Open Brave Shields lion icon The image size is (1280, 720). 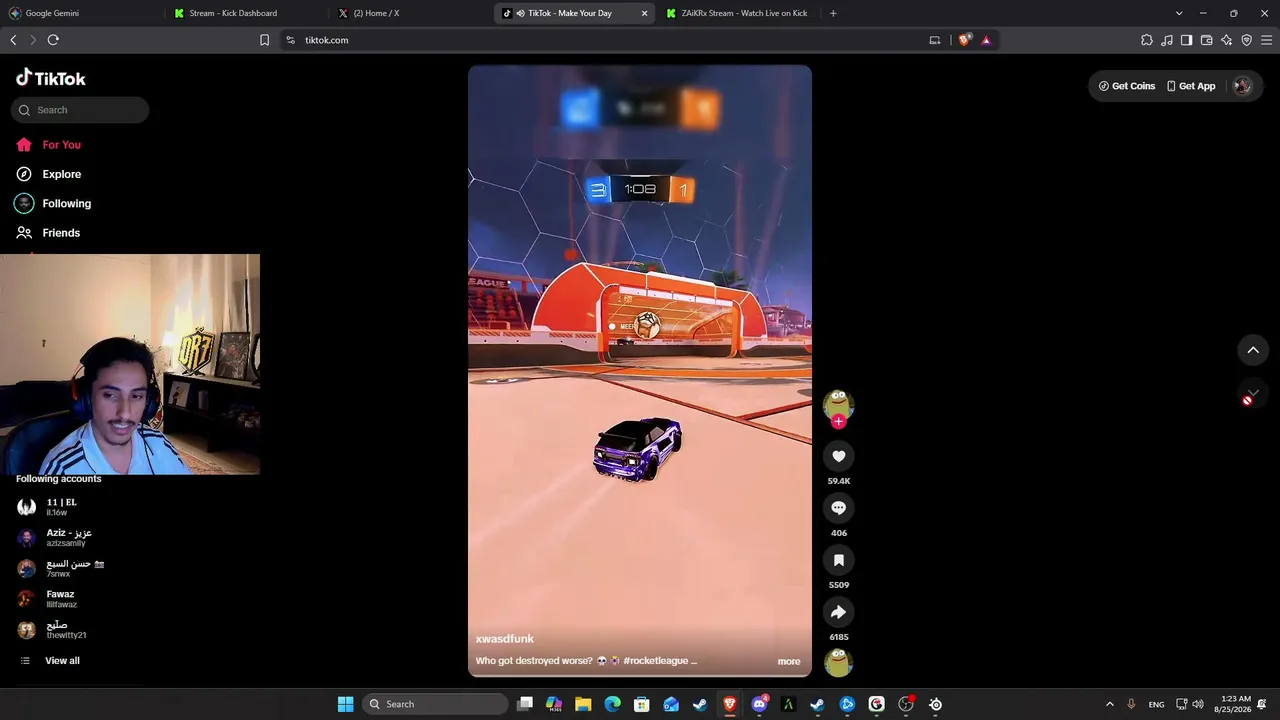964,40
